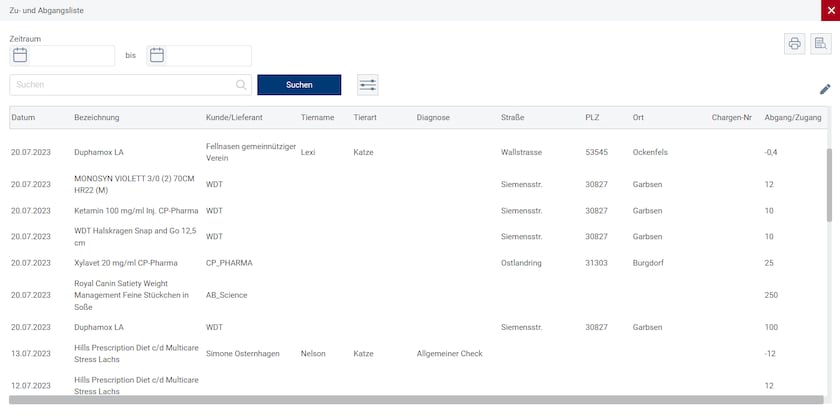Click the 13.07.2023 date cell

pyautogui.click(x=31, y=354)
